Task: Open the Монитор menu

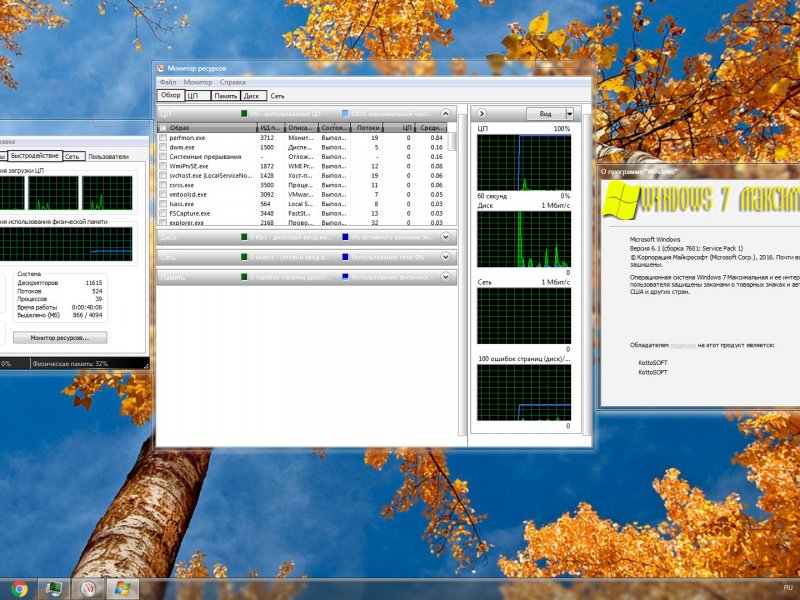Action: (x=198, y=82)
